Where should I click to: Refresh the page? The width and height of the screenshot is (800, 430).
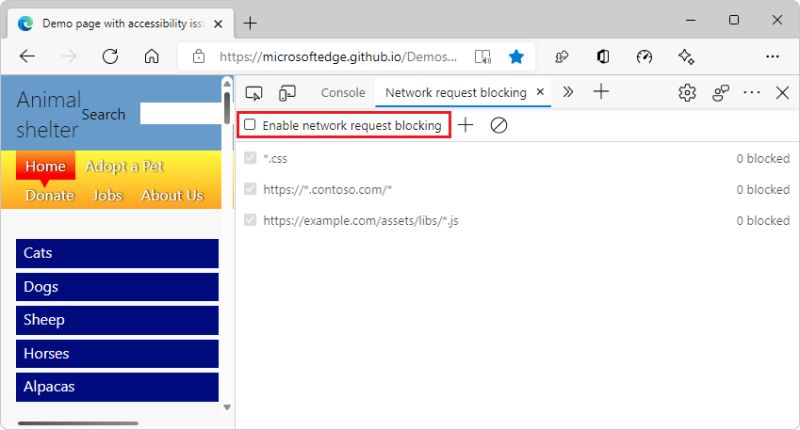click(x=110, y=56)
